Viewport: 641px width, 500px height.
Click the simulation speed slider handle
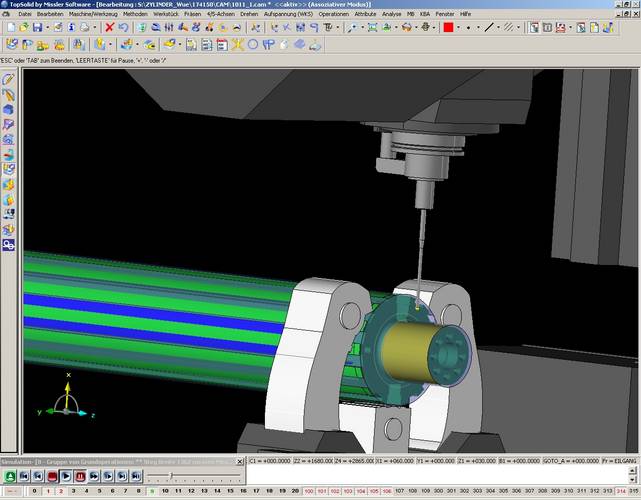171,475
